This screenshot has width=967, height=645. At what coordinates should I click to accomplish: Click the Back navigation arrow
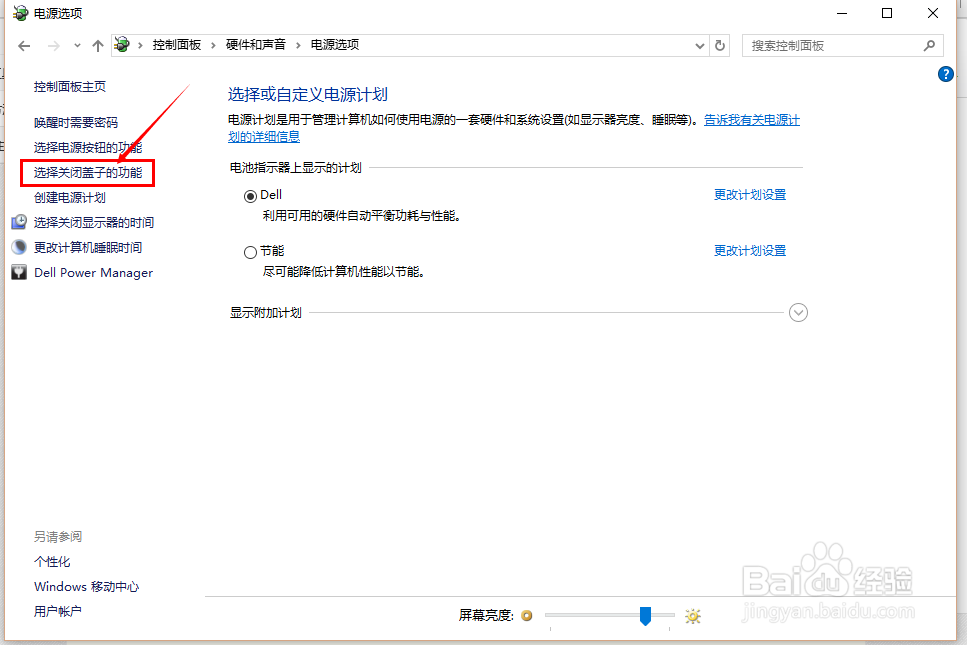24,45
